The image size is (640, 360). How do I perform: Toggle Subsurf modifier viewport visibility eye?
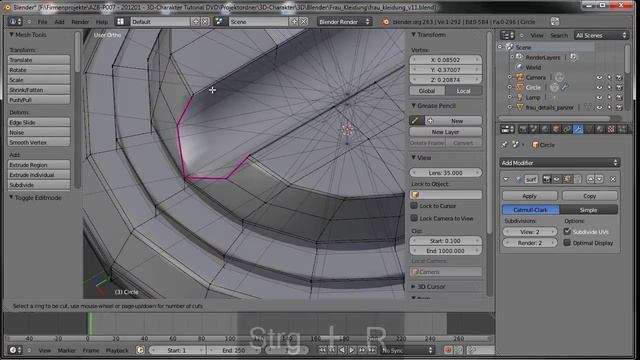click(x=556, y=179)
